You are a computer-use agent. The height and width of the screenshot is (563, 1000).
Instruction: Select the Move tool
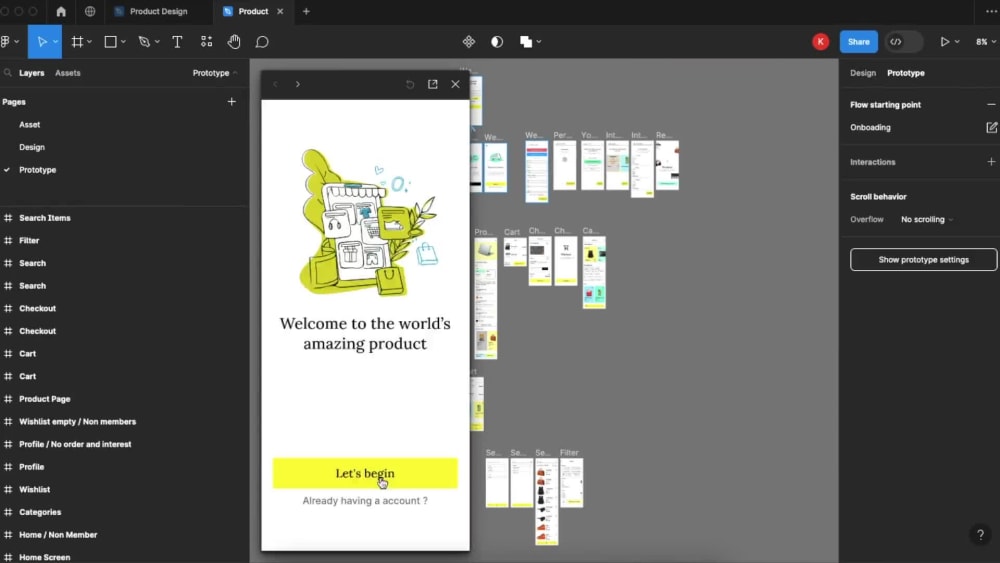(41, 41)
